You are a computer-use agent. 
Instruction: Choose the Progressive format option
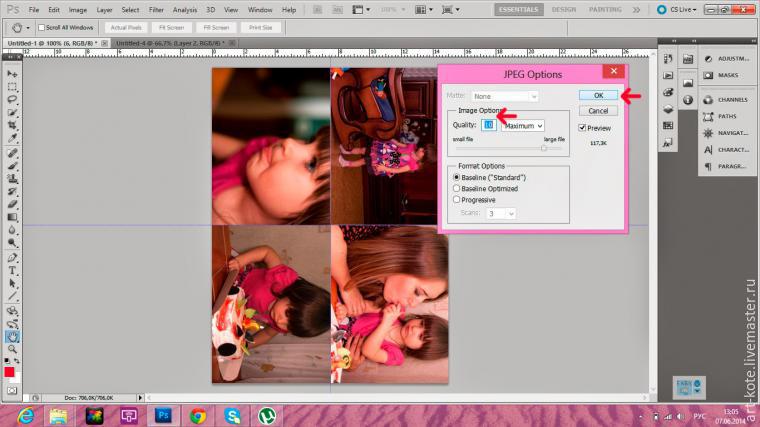click(x=457, y=199)
